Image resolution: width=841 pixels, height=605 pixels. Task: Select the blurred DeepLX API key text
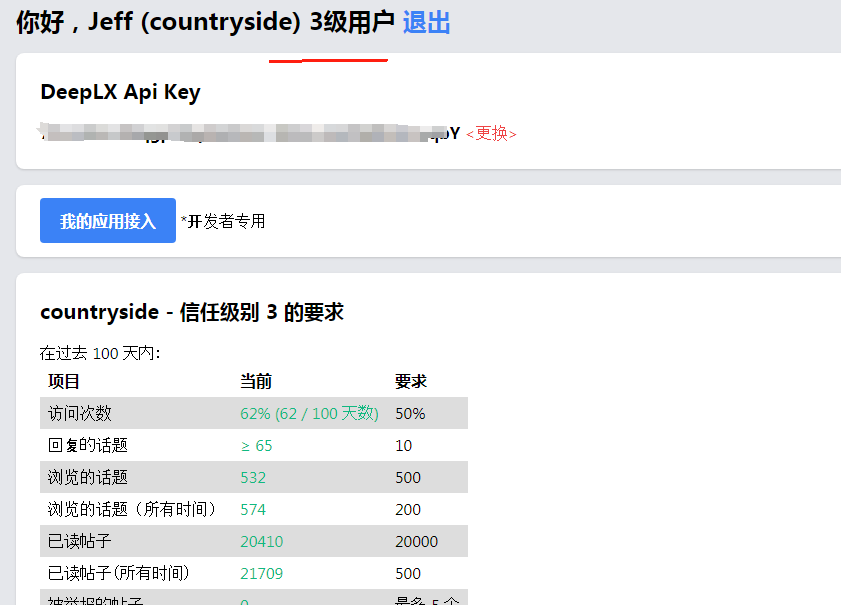[x=250, y=132]
